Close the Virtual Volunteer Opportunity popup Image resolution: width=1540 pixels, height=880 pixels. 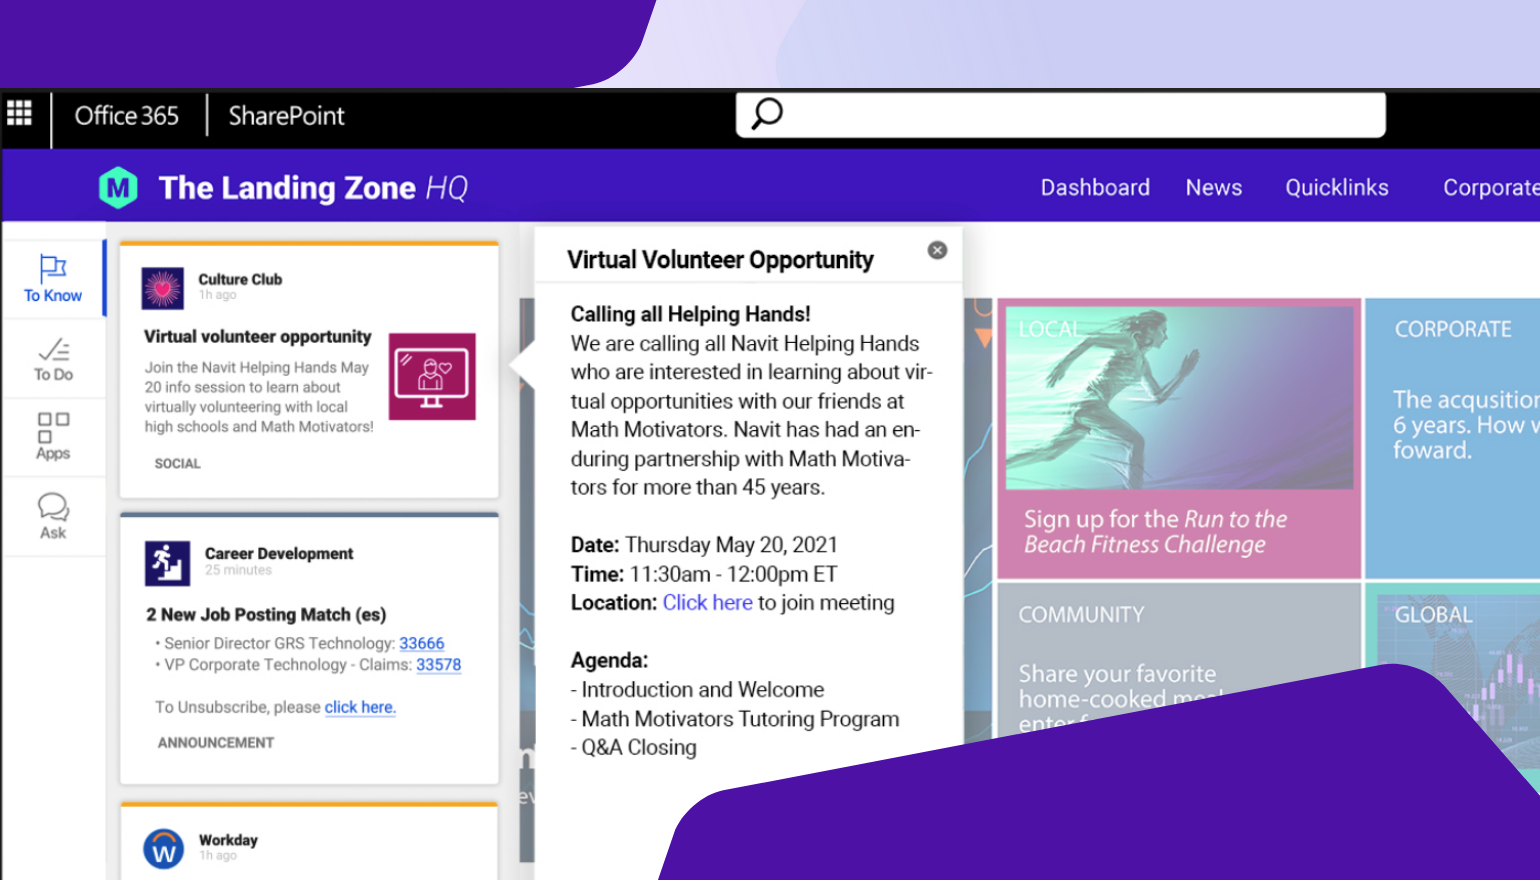(x=937, y=250)
